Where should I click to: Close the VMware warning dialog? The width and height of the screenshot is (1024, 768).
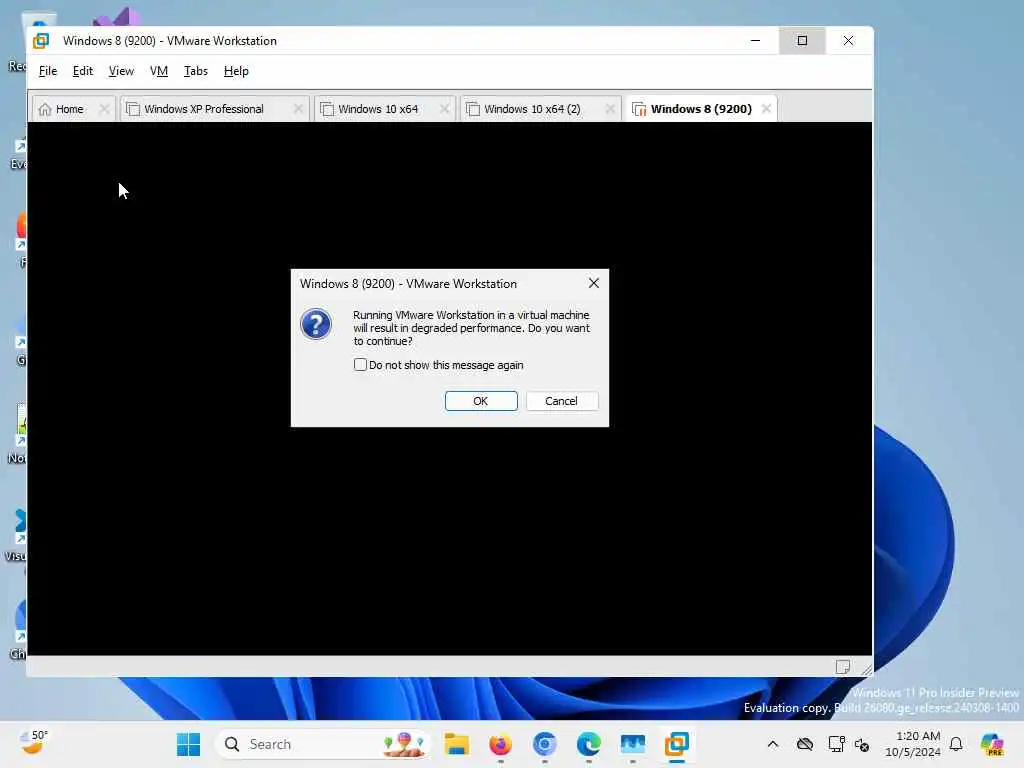[594, 283]
